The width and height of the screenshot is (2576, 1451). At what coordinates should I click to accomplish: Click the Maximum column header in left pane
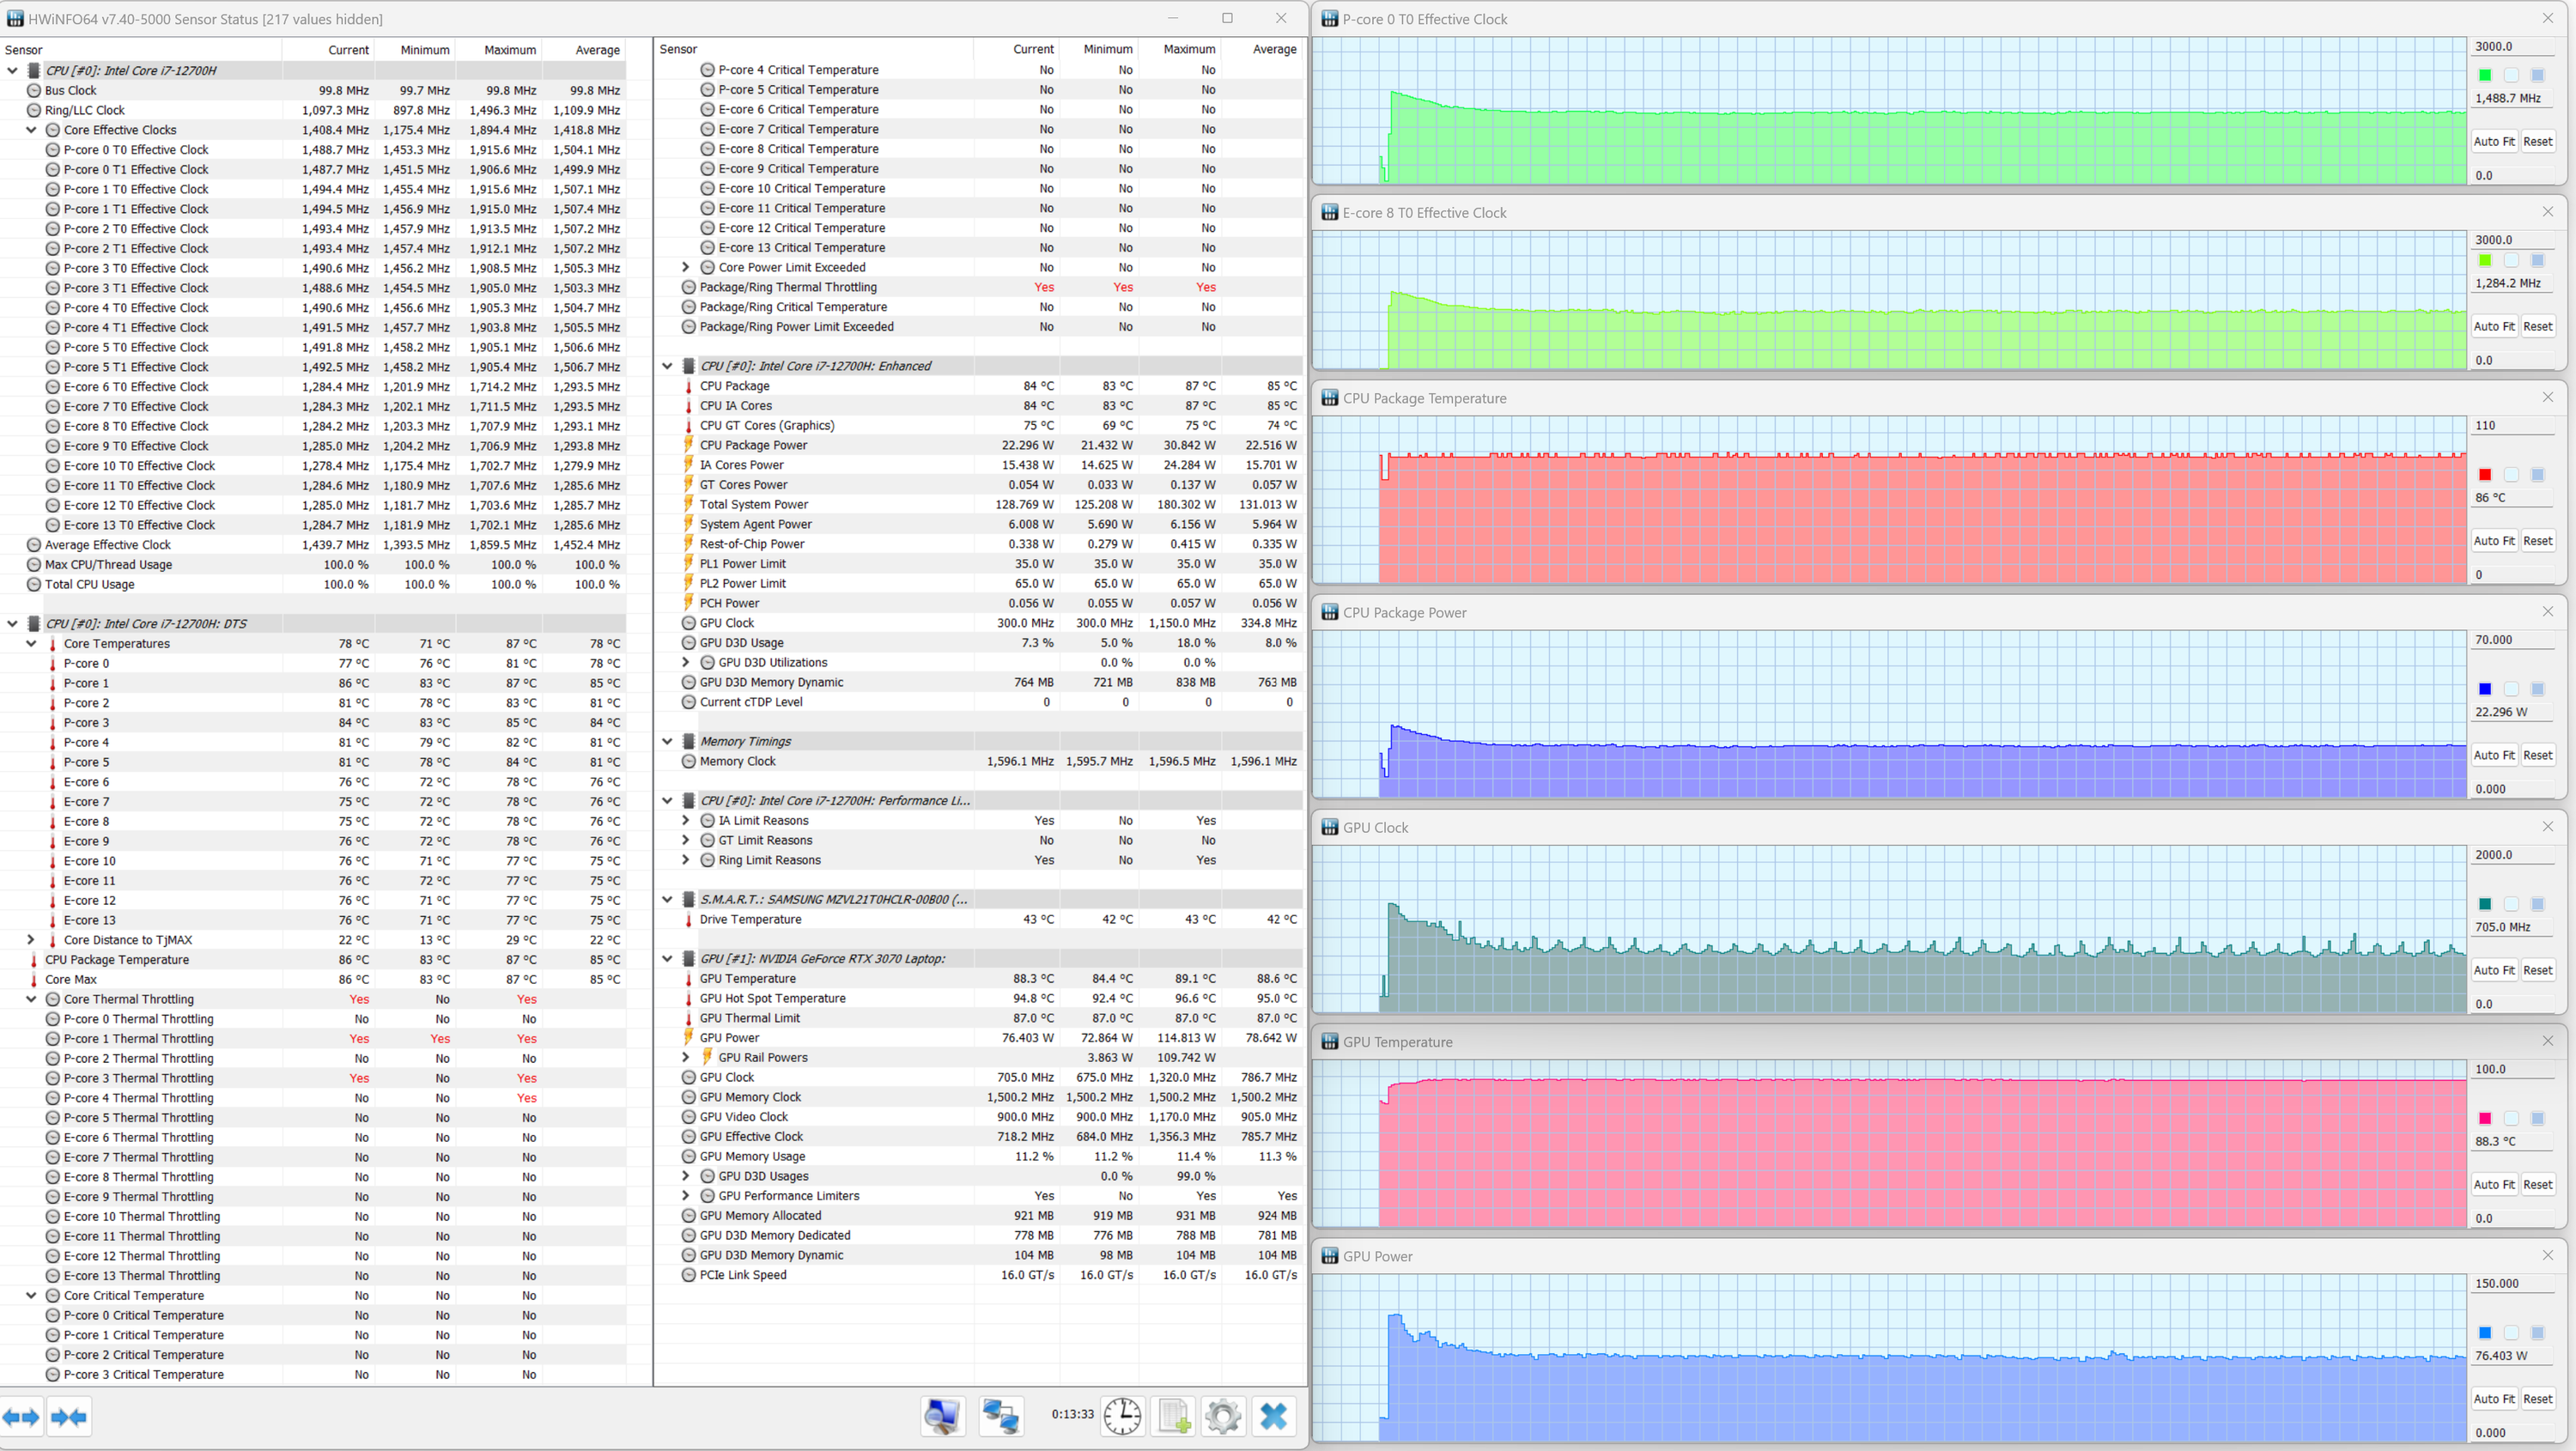point(509,50)
